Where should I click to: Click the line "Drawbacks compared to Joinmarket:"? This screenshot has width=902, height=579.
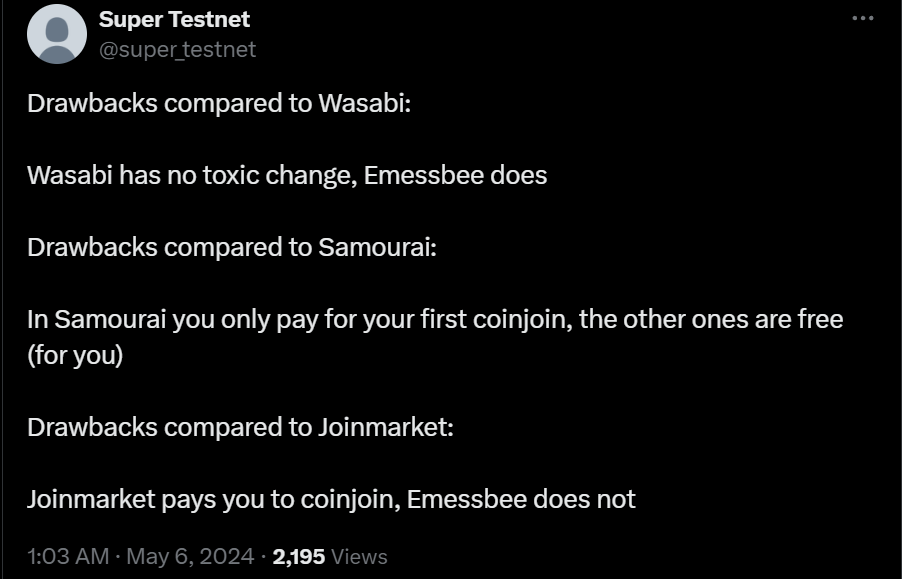tap(240, 427)
